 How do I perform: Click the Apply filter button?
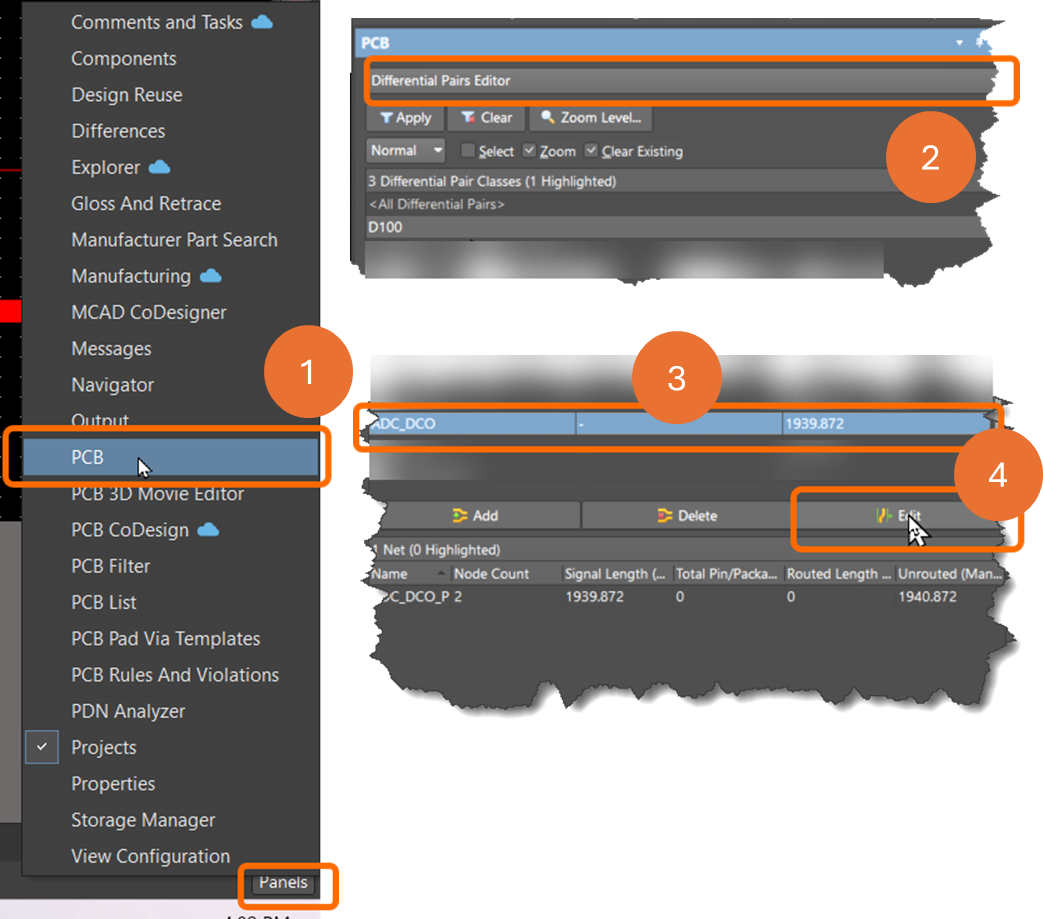click(x=406, y=118)
